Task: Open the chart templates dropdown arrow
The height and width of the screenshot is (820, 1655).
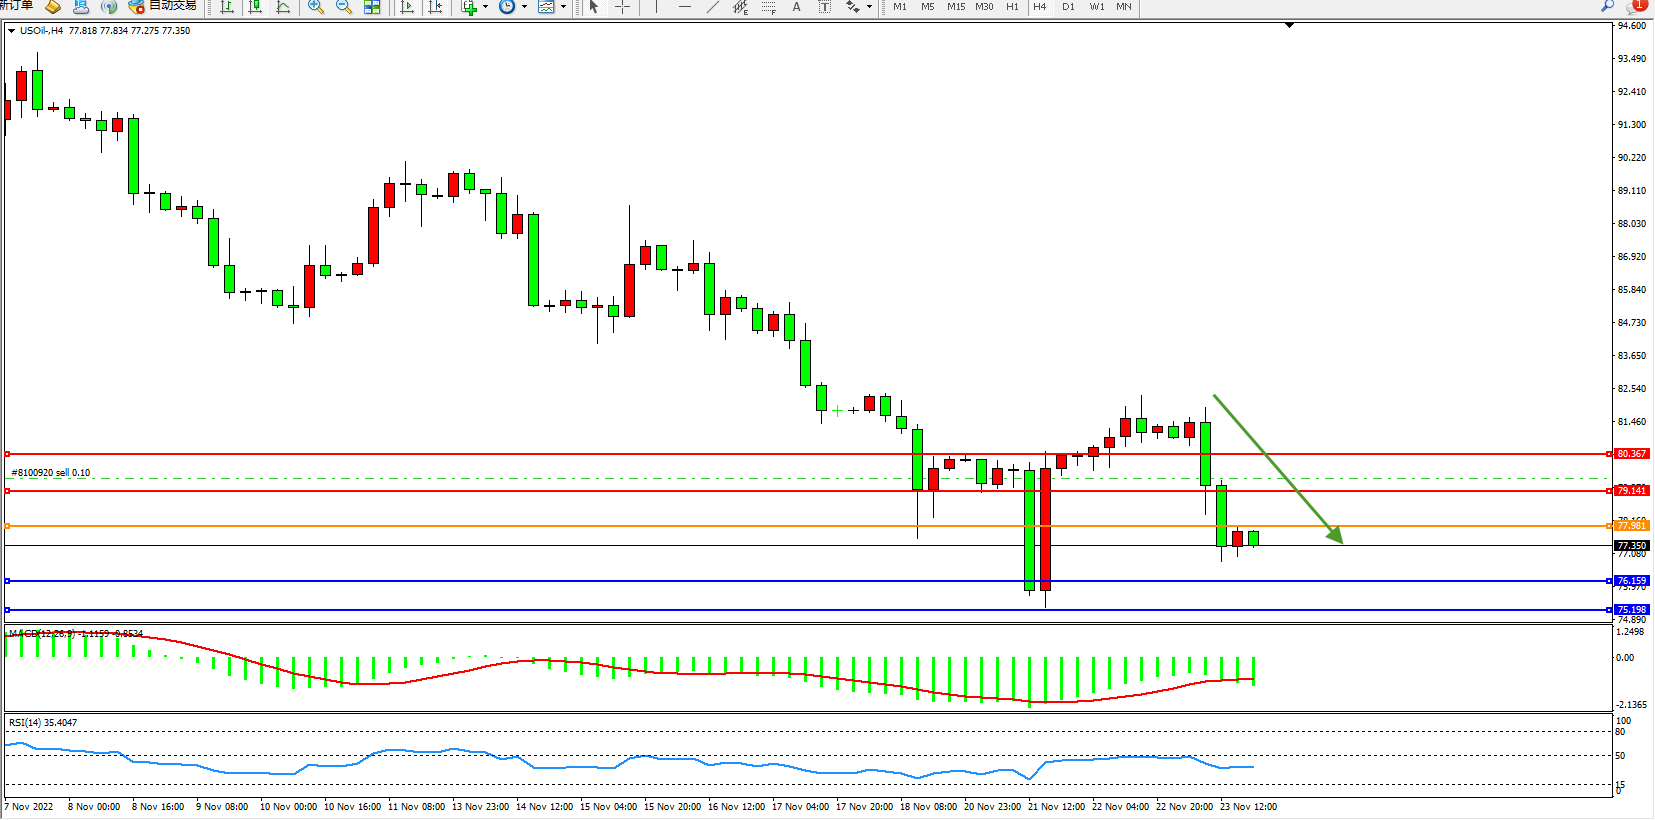Action: click(x=563, y=7)
